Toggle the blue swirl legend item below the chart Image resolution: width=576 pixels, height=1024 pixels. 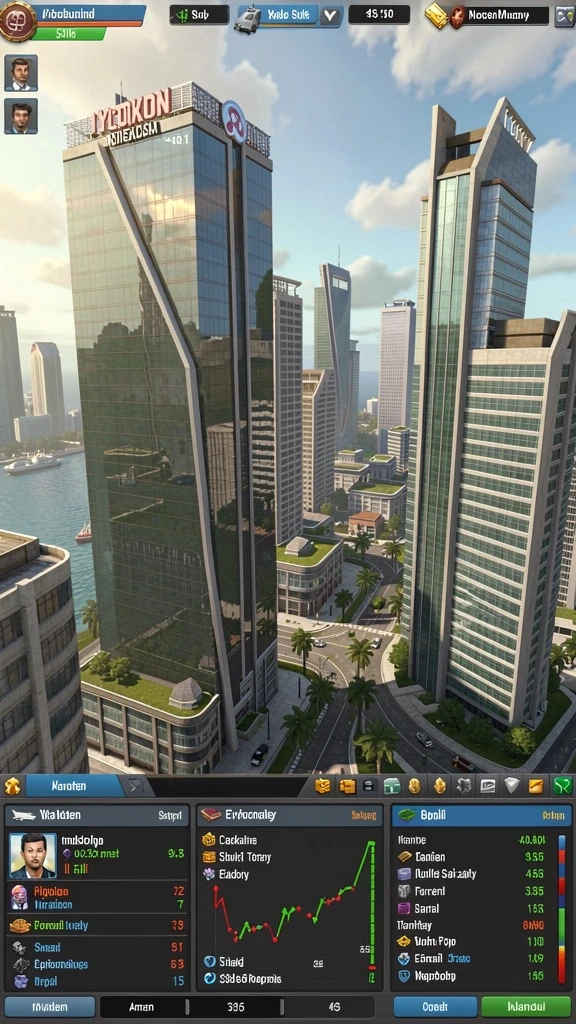tap(242, 978)
